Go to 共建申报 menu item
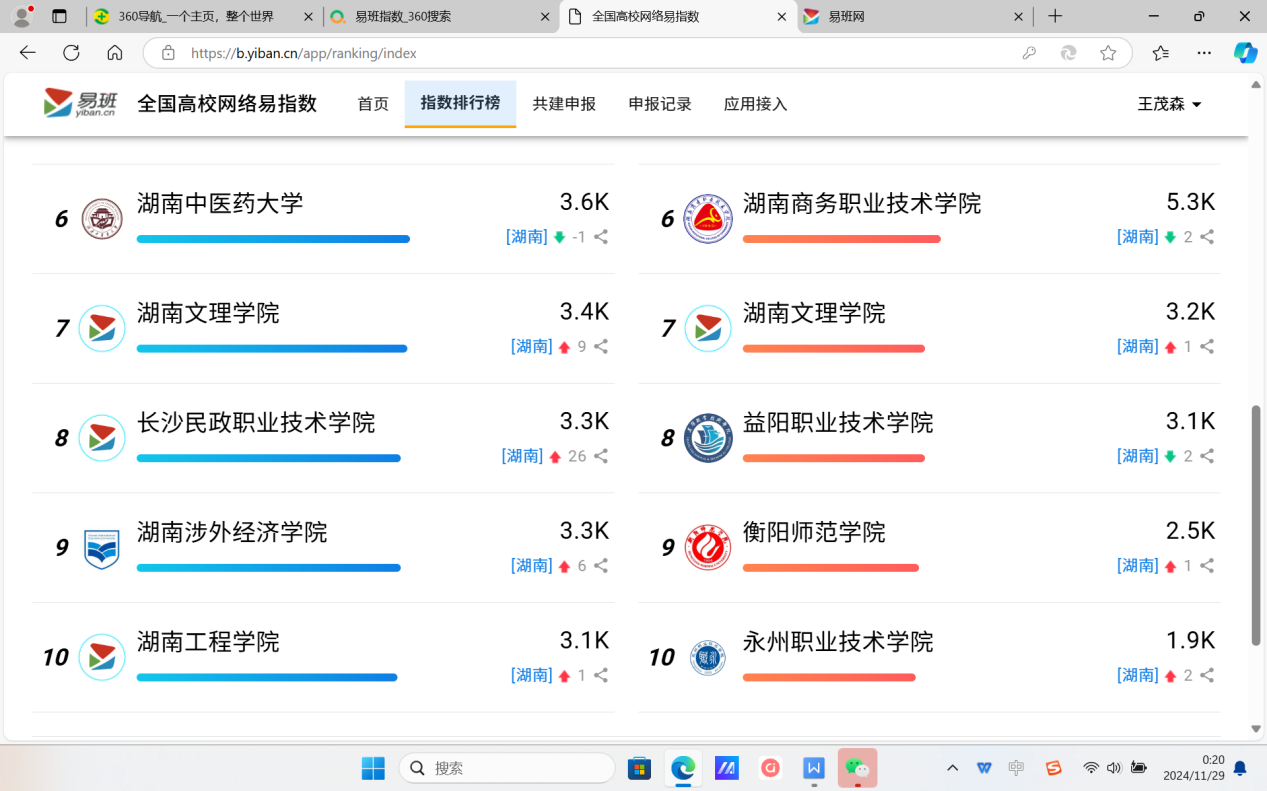Viewport: 1267px width, 791px height. (564, 104)
